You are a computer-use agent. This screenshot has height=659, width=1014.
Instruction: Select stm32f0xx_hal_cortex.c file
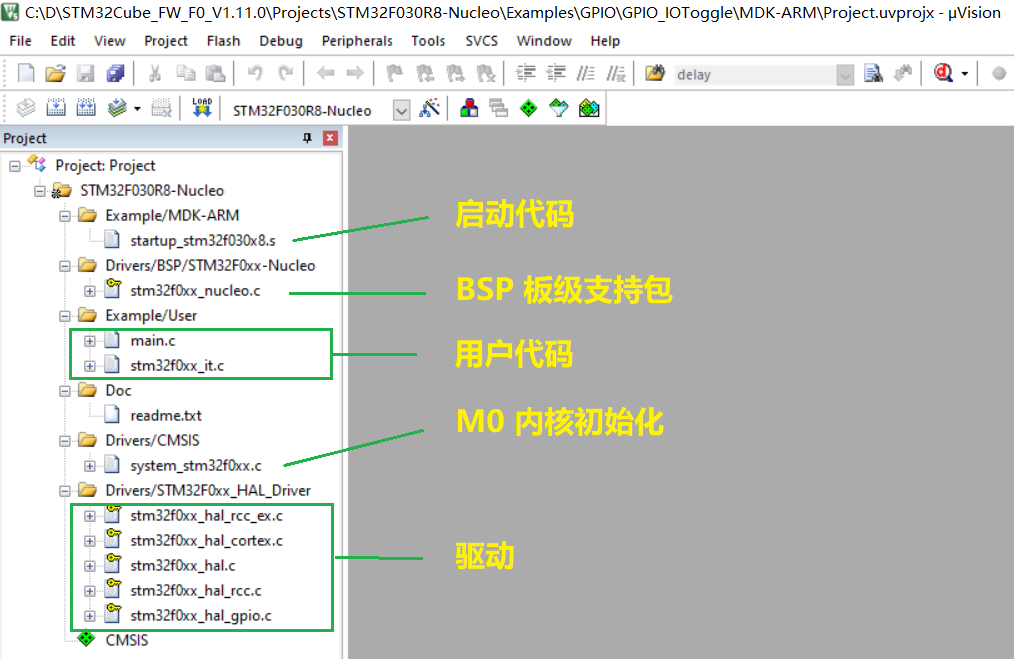point(206,541)
